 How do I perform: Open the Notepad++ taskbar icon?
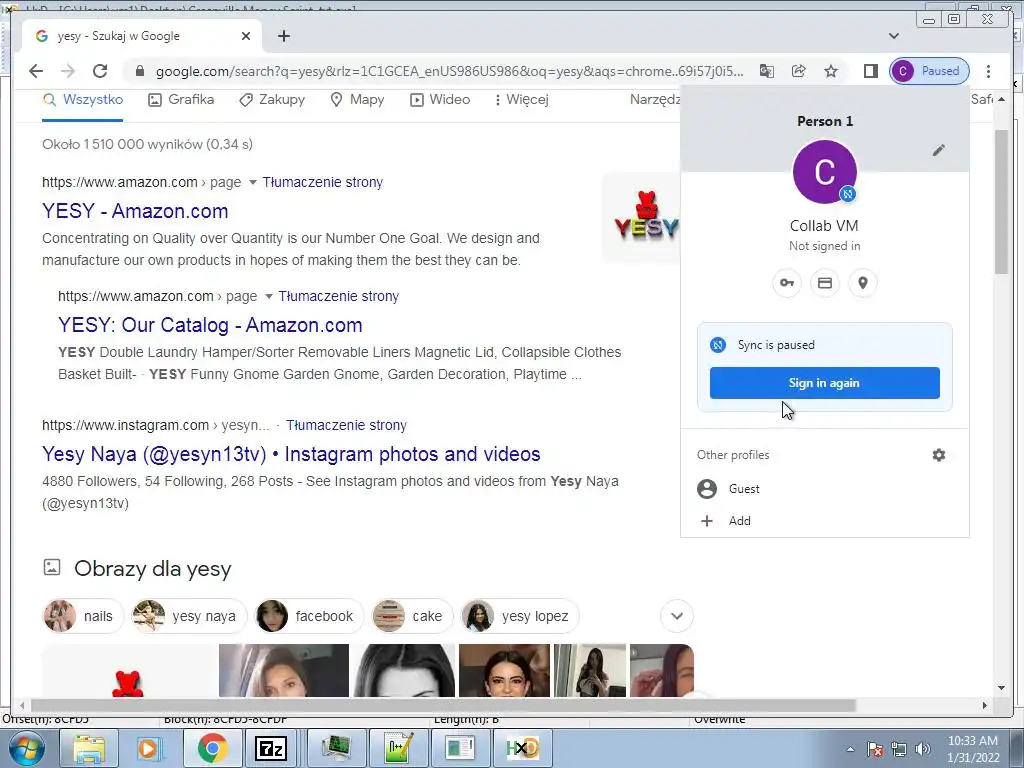(398, 748)
